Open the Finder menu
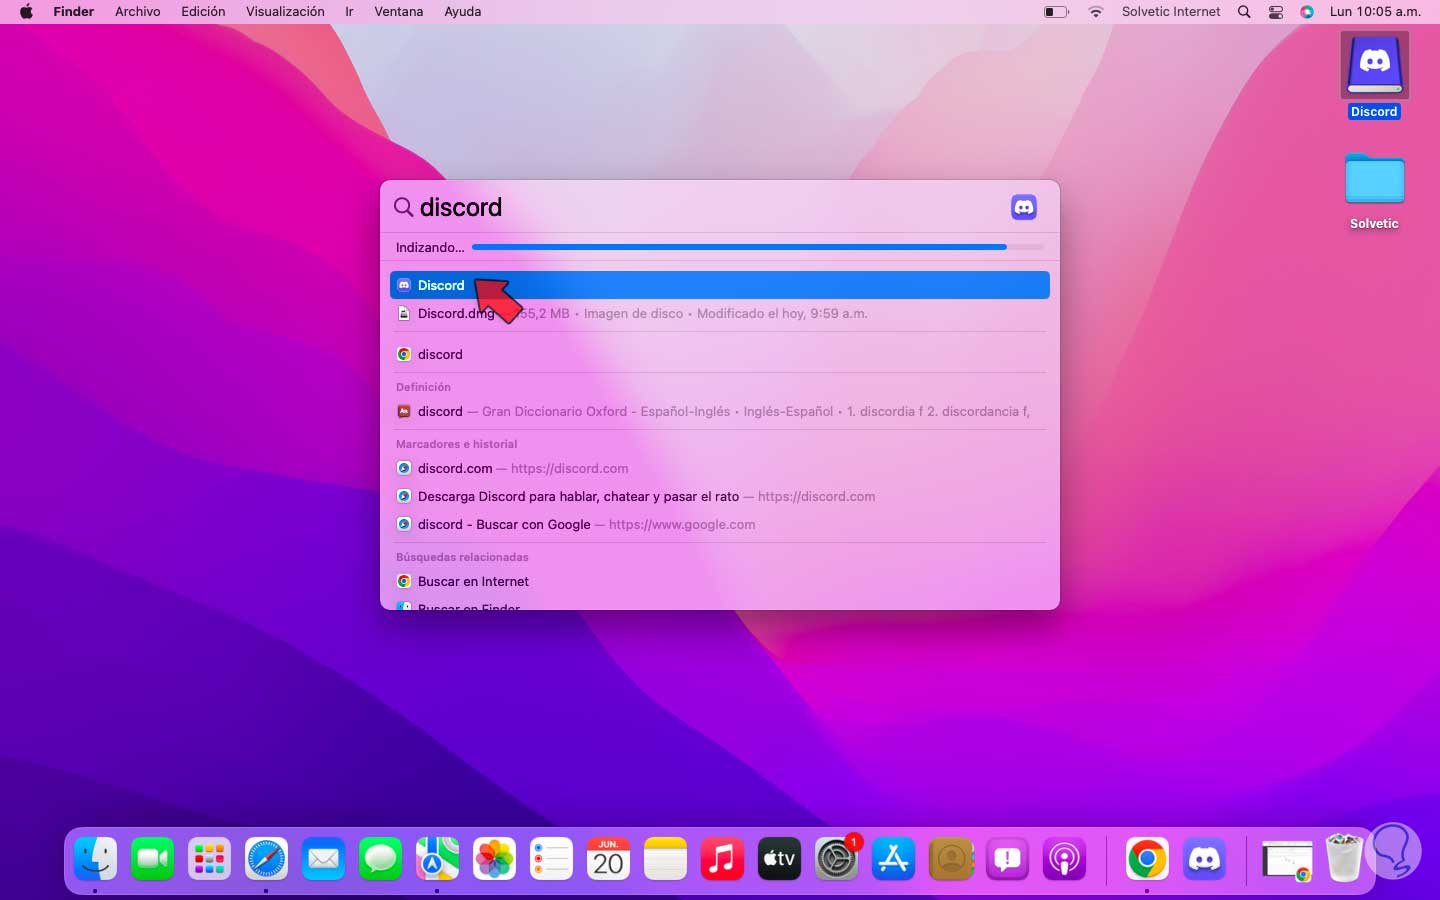The height and width of the screenshot is (900, 1440). point(74,12)
